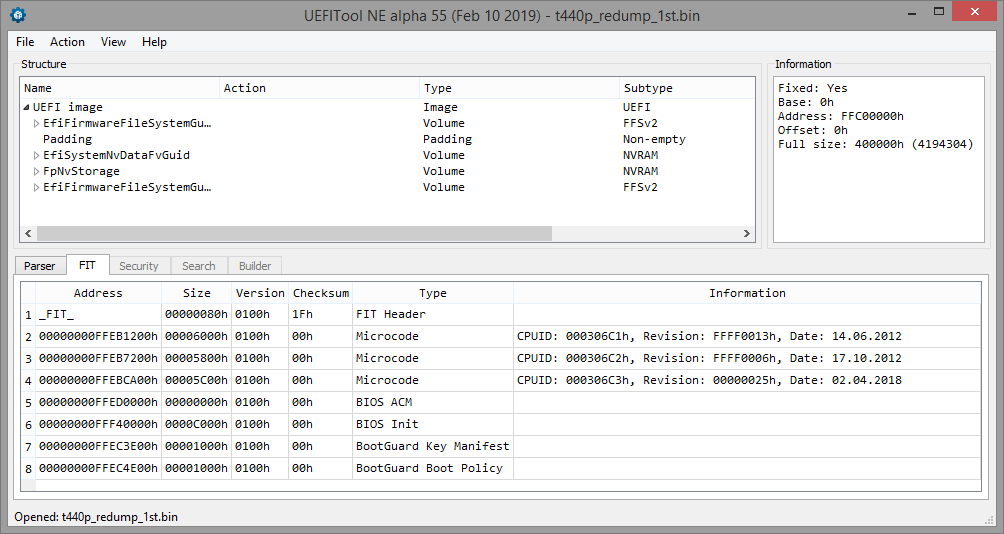This screenshot has height=534, width=1004.
Task: Open the Search tab
Action: 199,266
